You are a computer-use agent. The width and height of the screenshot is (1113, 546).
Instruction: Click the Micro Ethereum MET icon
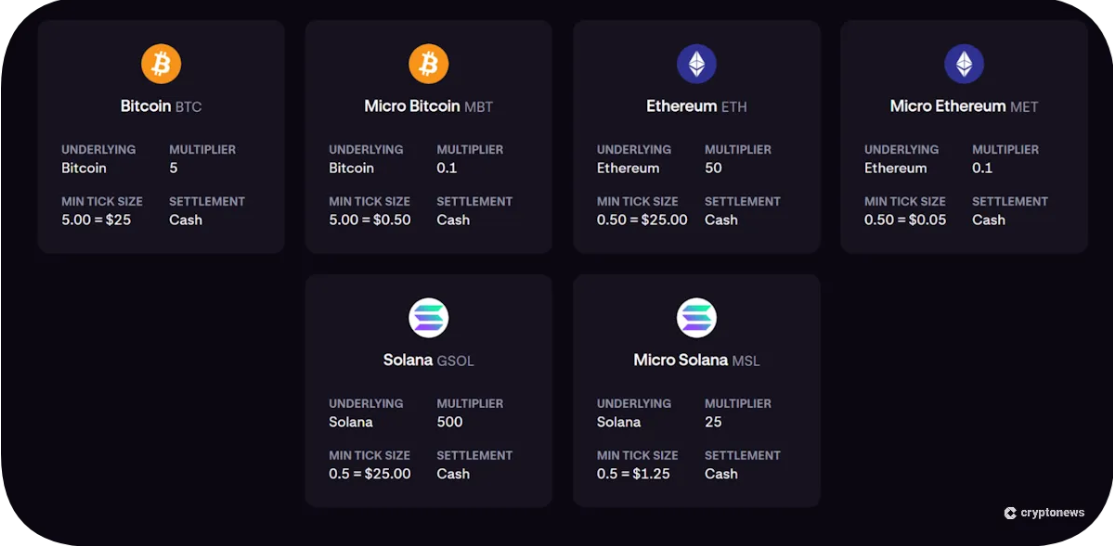[964, 65]
